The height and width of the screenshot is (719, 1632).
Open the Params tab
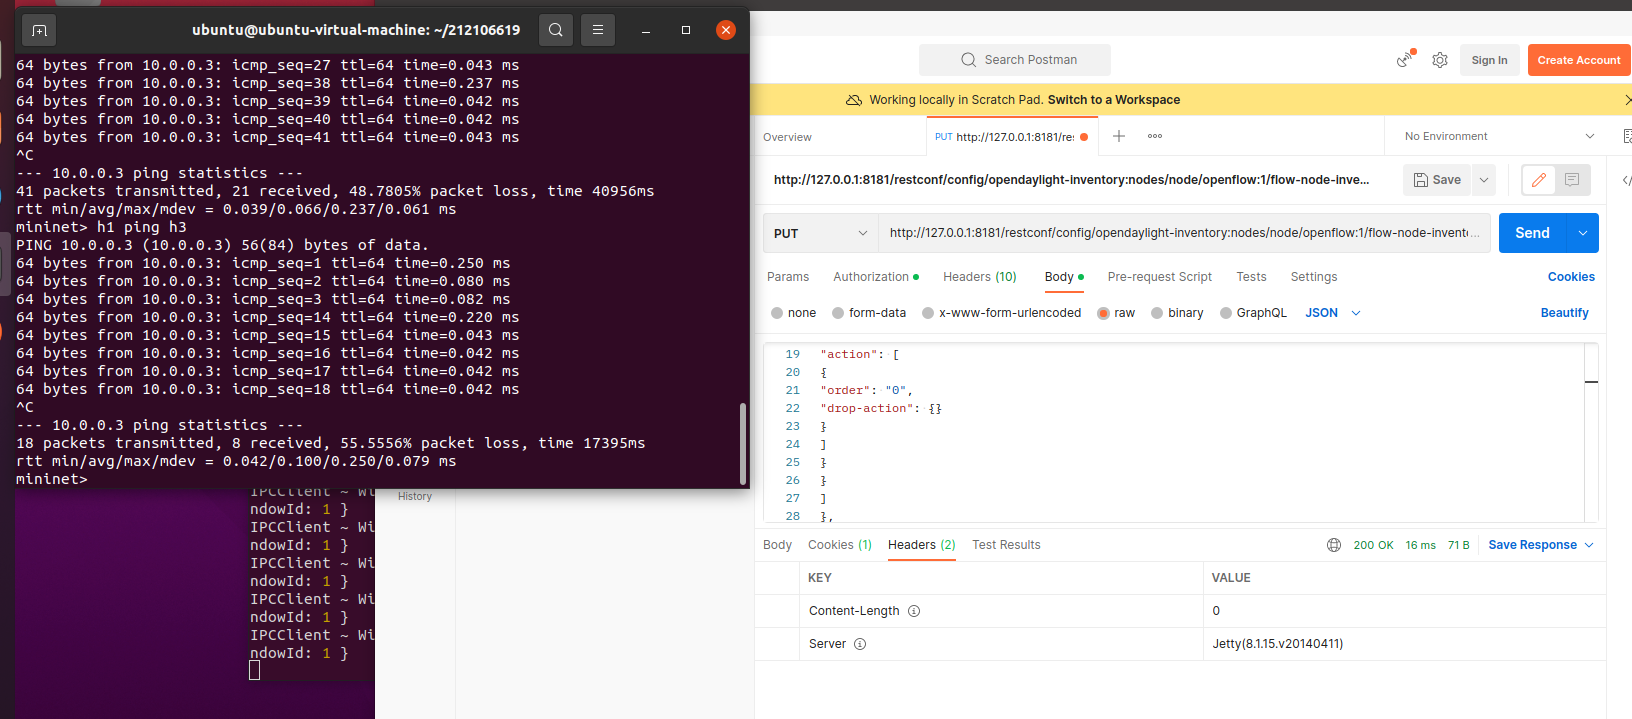coord(788,277)
